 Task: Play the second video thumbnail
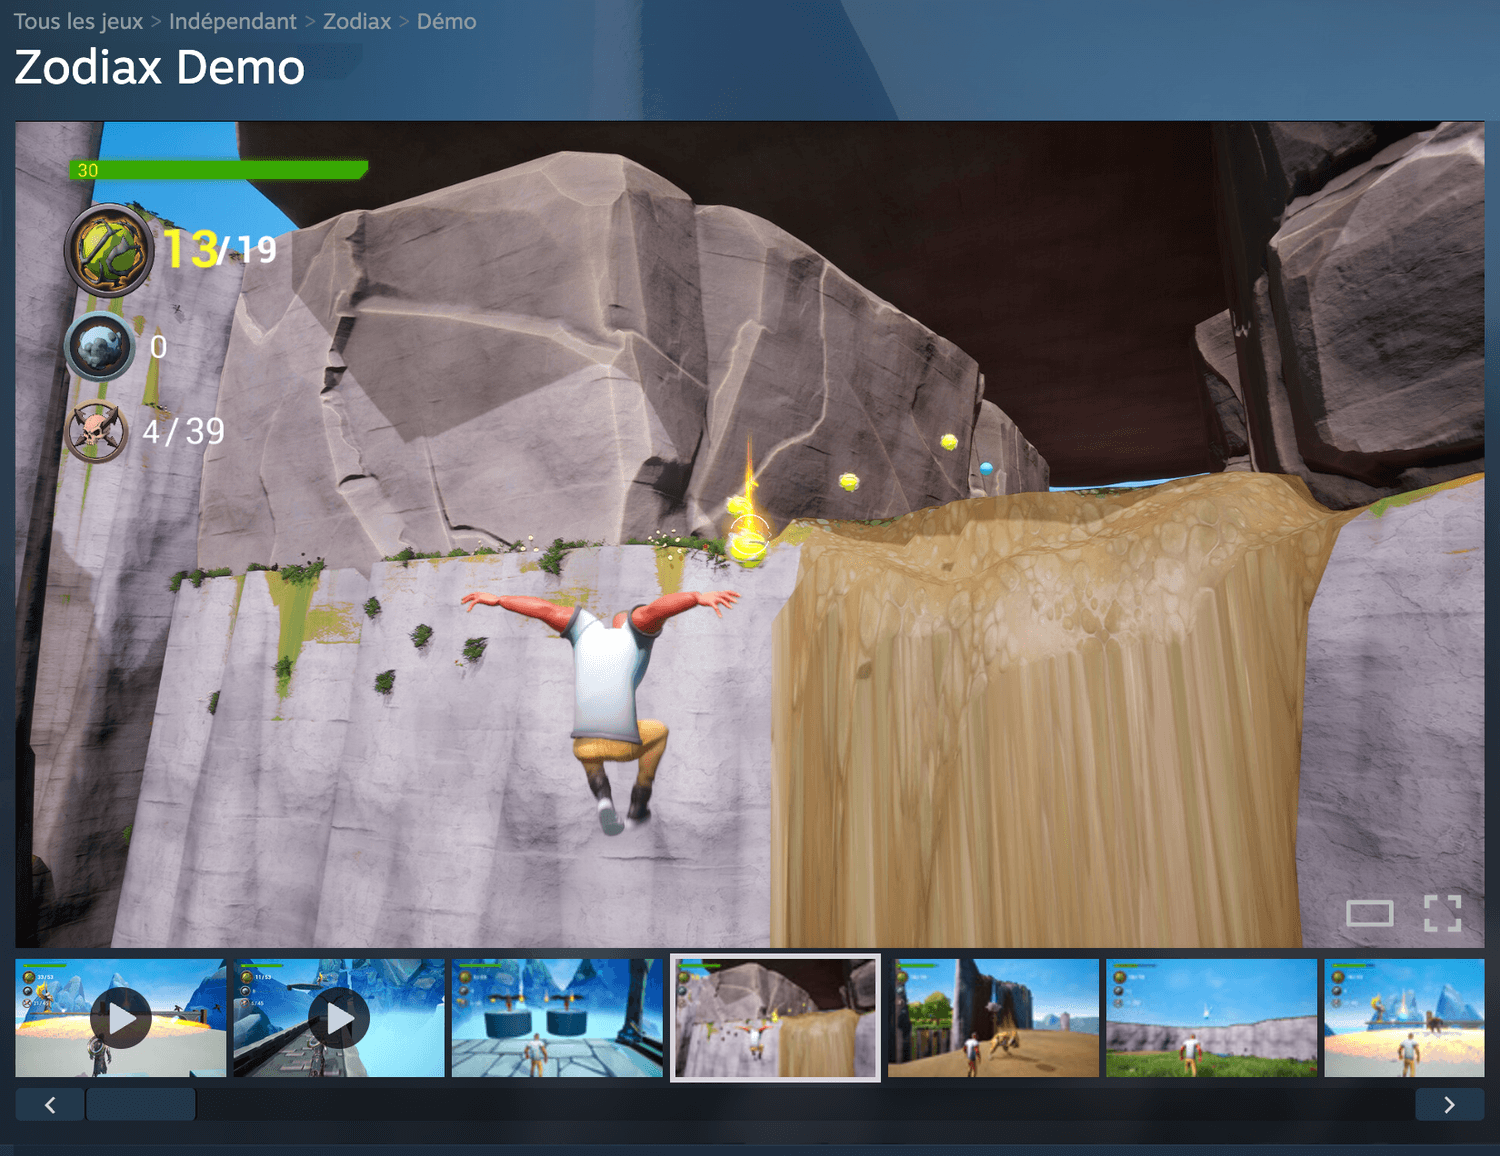[339, 1018]
